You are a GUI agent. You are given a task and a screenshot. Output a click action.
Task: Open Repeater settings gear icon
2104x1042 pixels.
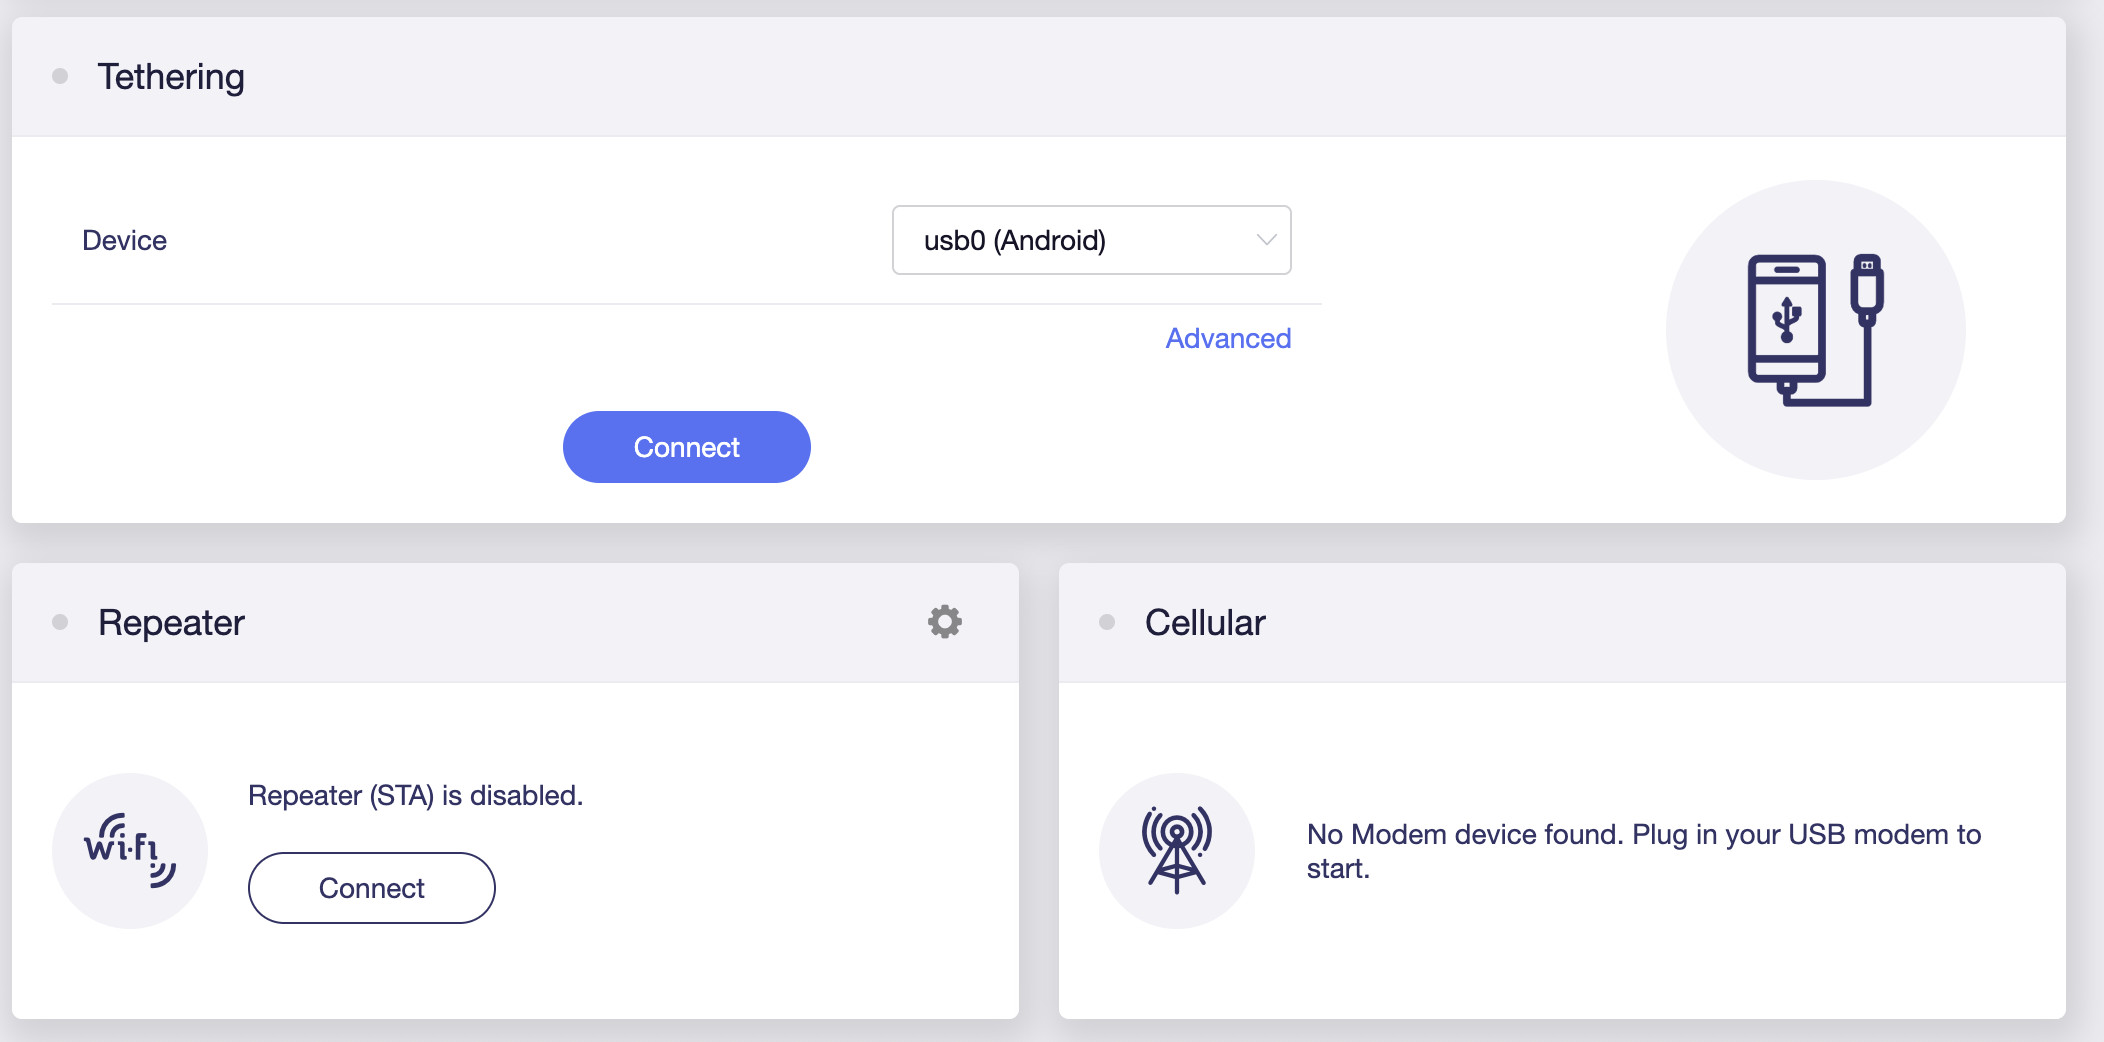point(944,621)
